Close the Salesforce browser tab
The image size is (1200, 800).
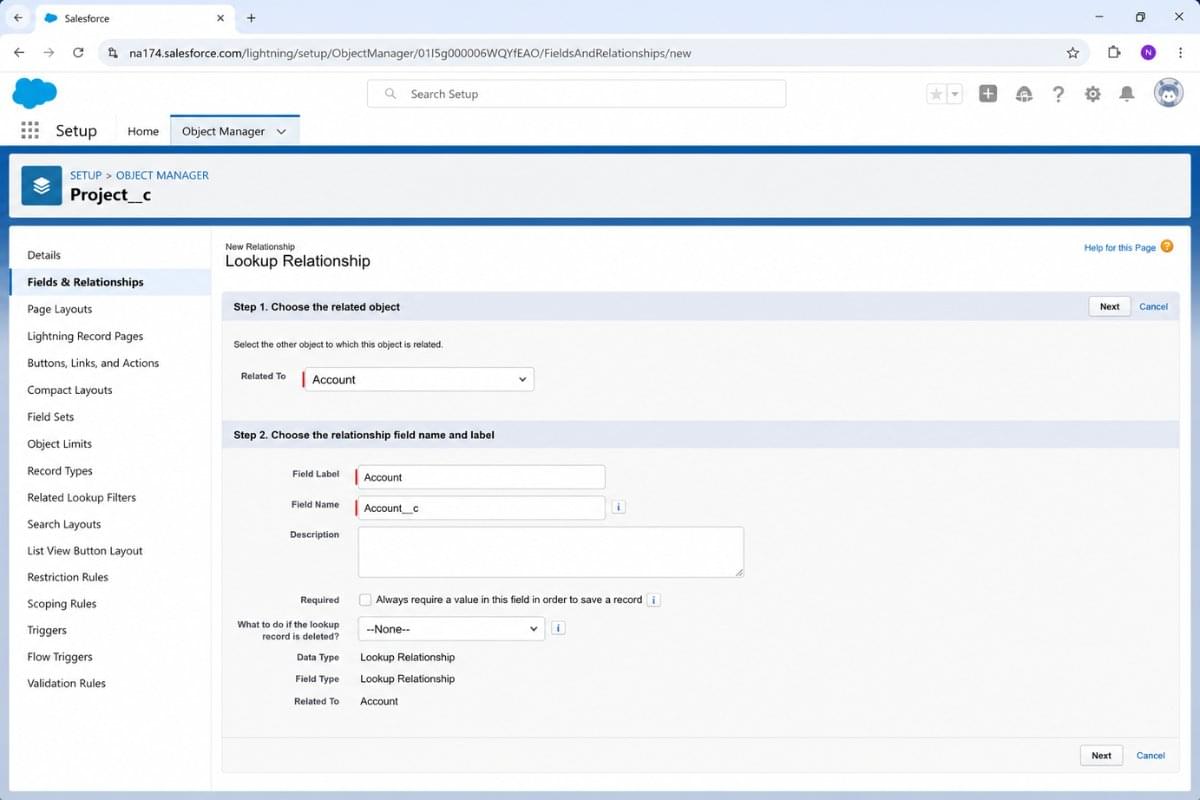[221, 18]
